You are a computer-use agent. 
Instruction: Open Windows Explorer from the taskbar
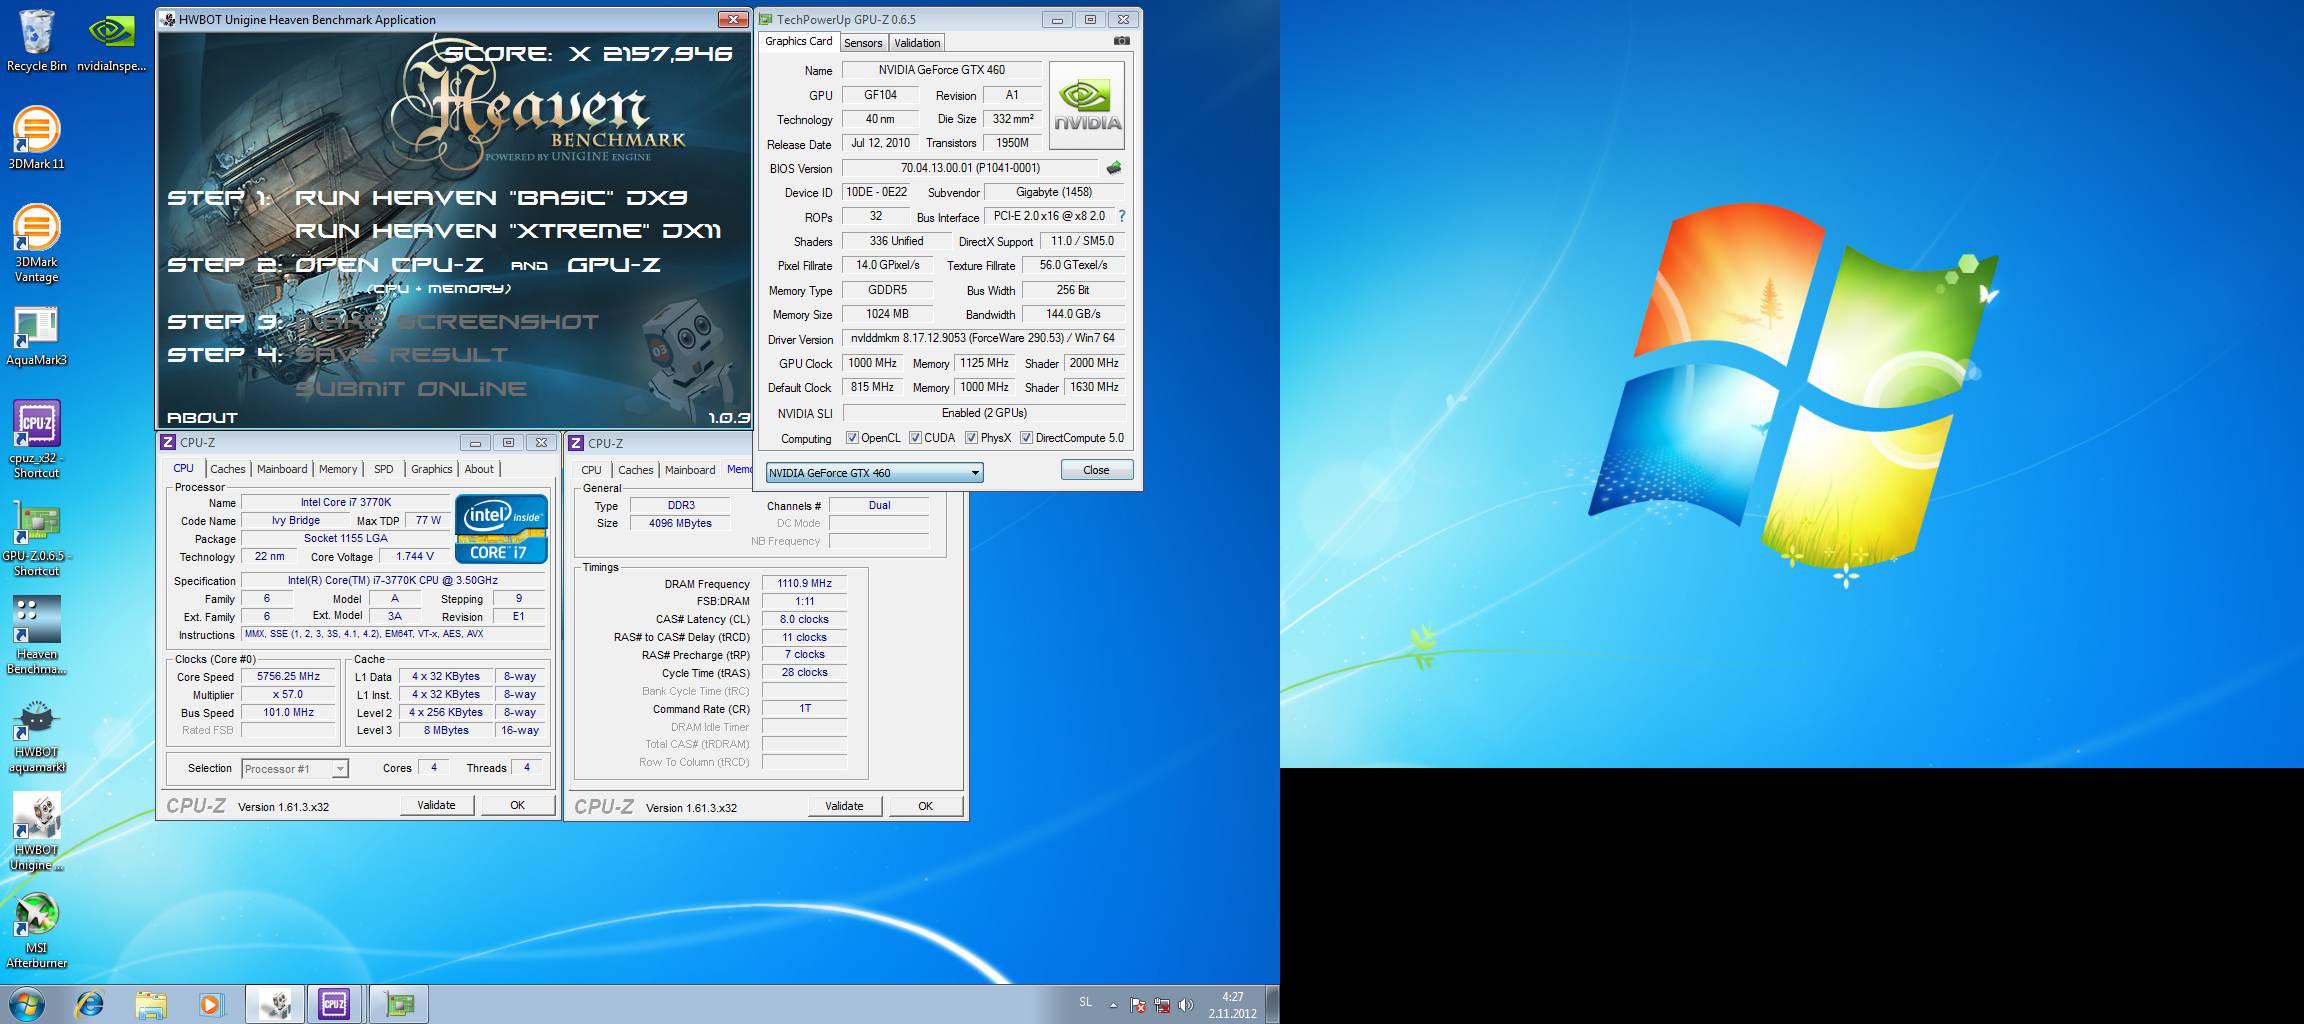(151, 1004)
